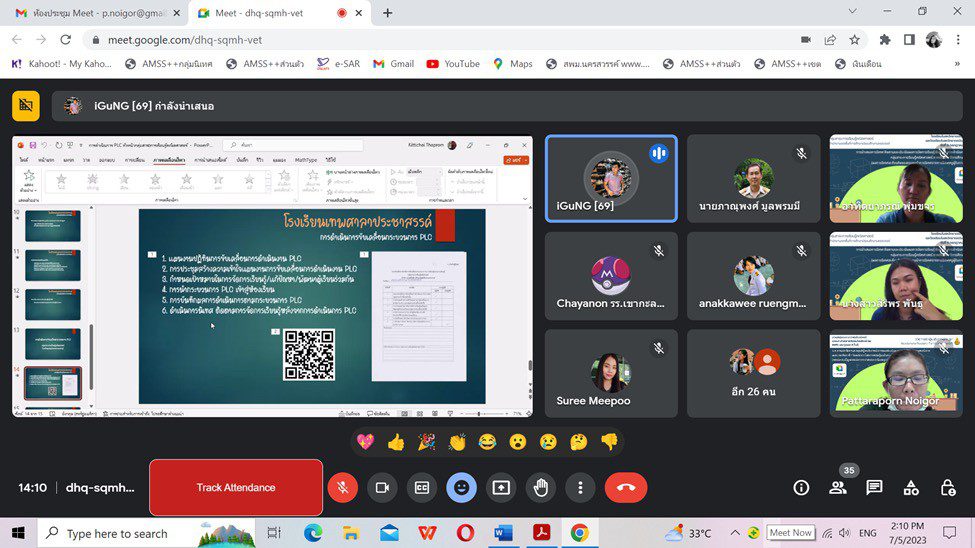Image resolution: width=975 pixels, height=548 pixels.
Task: Click the Track Attendance button
Action: coord(236,488)
